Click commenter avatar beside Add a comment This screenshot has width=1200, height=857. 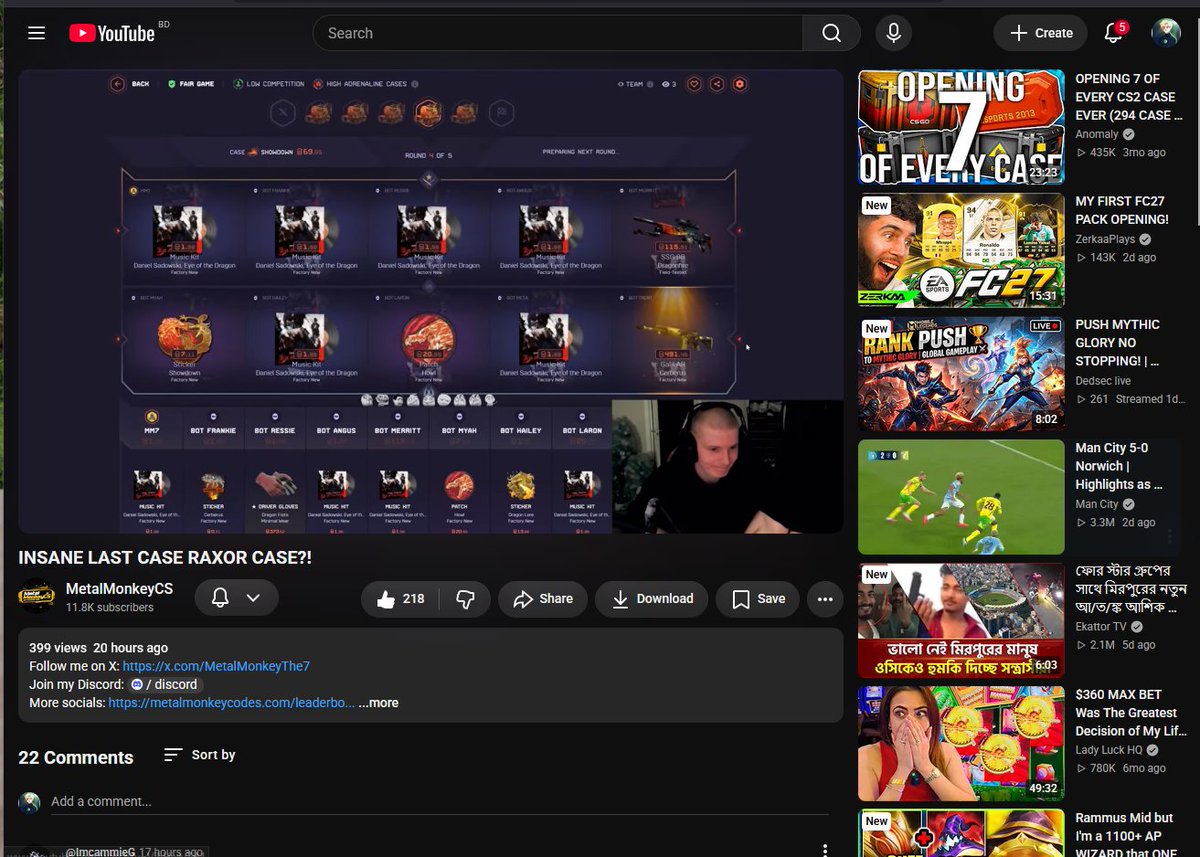[x=30, y=802]
